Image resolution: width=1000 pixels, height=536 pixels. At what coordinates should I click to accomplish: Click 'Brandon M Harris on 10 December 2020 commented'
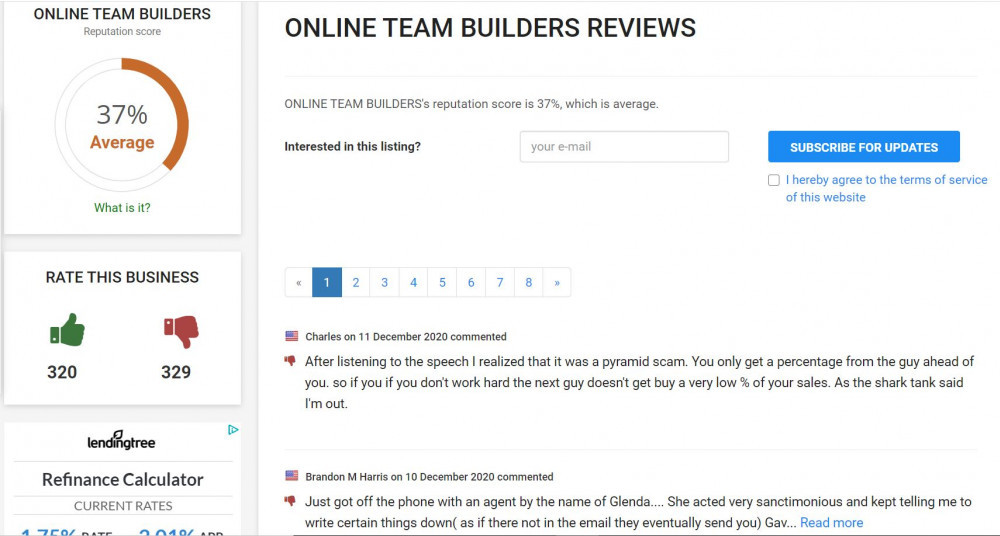pyautogui.click(x=429, y=477)
